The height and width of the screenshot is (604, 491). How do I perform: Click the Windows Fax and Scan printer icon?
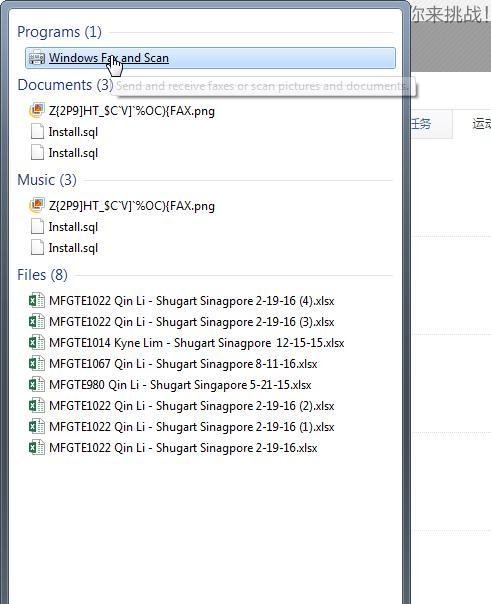click(37, 58)
